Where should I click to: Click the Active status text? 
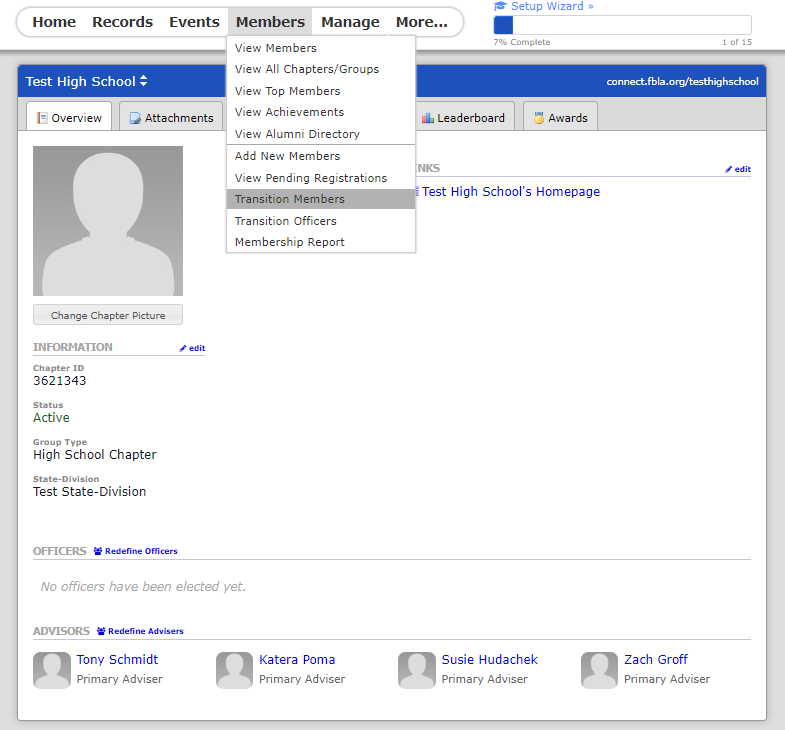[51, 418]
